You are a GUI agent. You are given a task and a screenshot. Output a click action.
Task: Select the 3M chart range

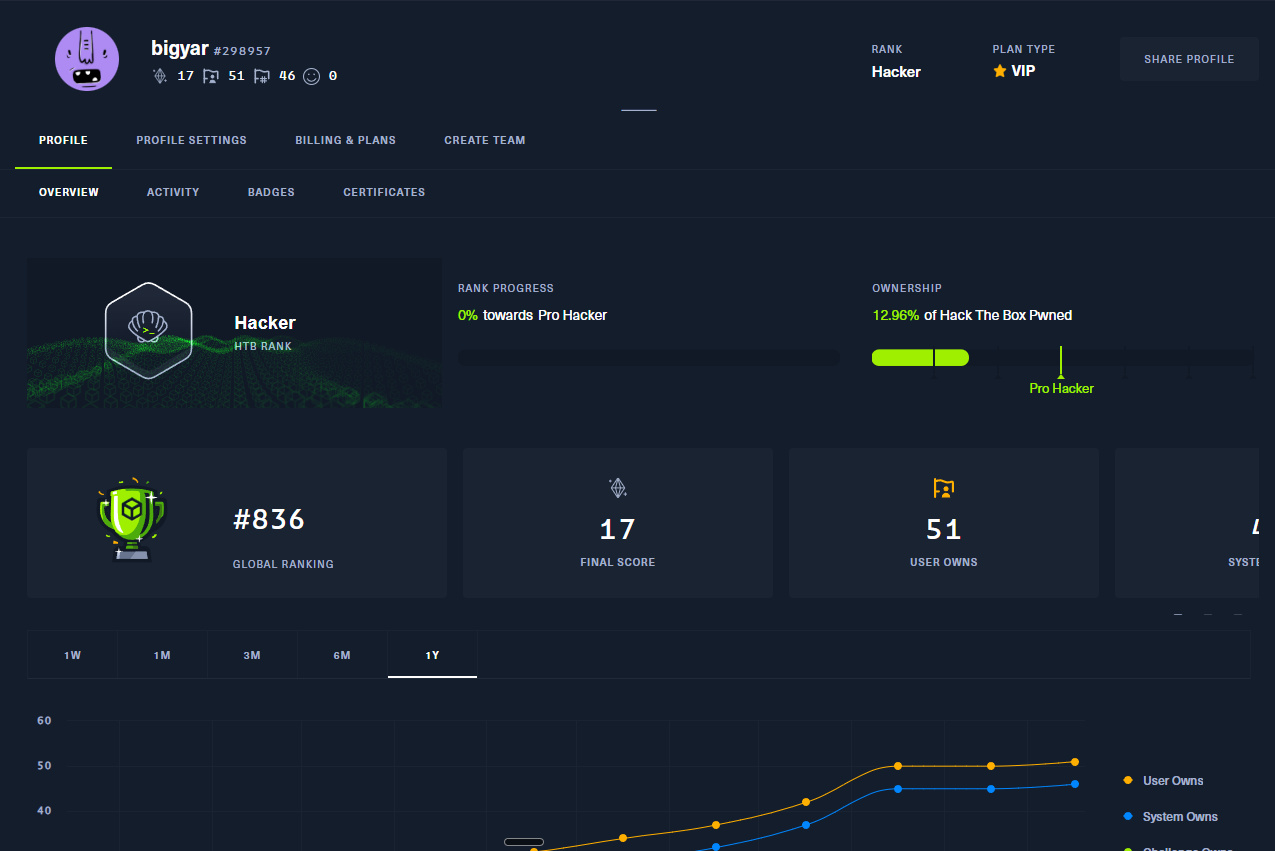252,655
